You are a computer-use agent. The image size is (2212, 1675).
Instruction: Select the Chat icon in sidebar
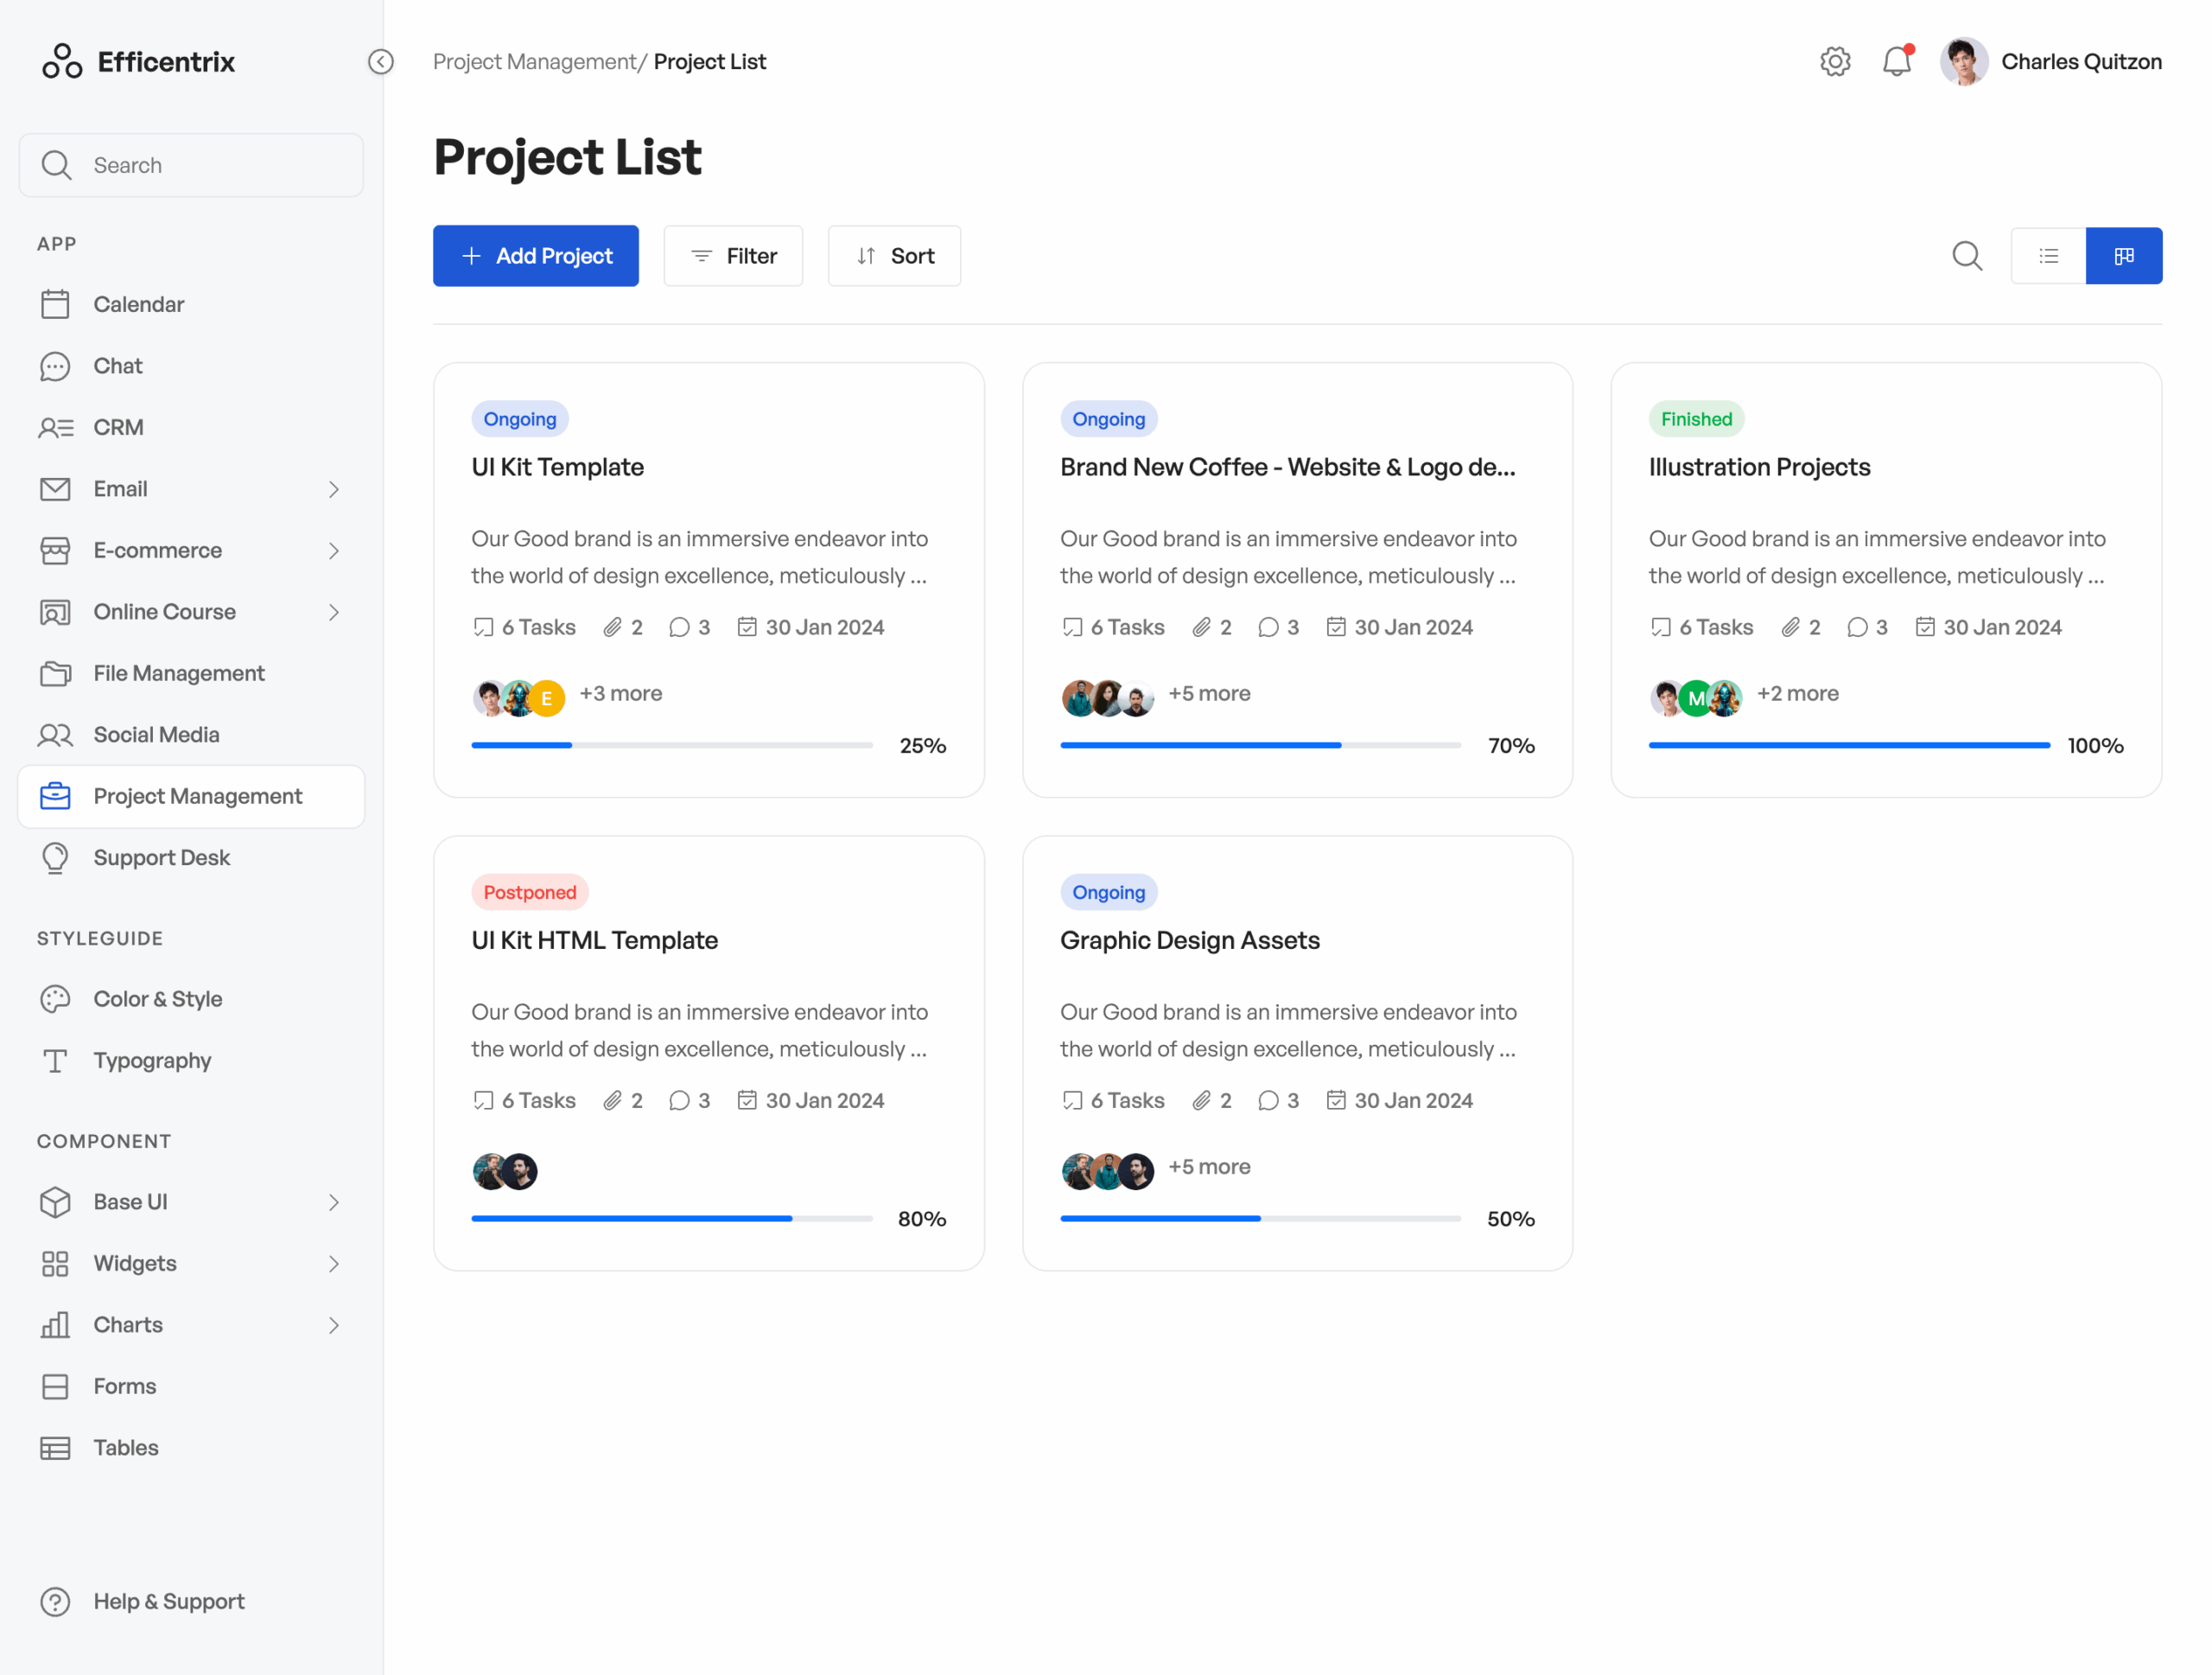coord(56,366)
